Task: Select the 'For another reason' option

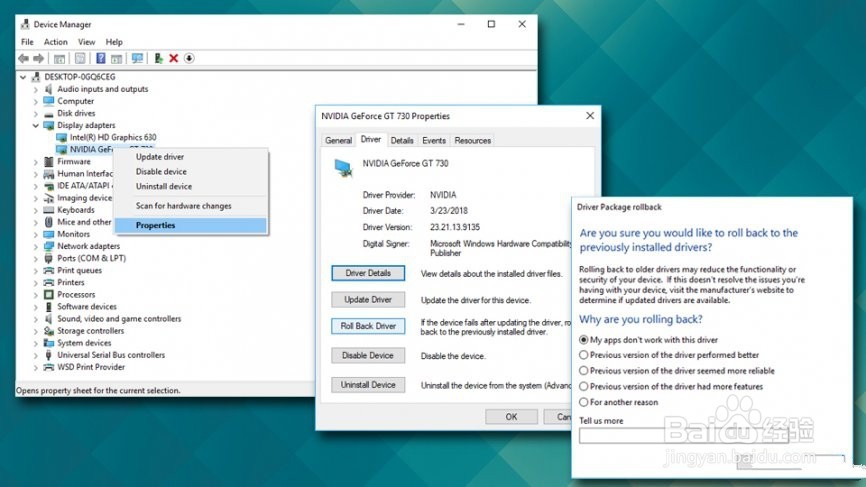Action: [x=583, y=402]
